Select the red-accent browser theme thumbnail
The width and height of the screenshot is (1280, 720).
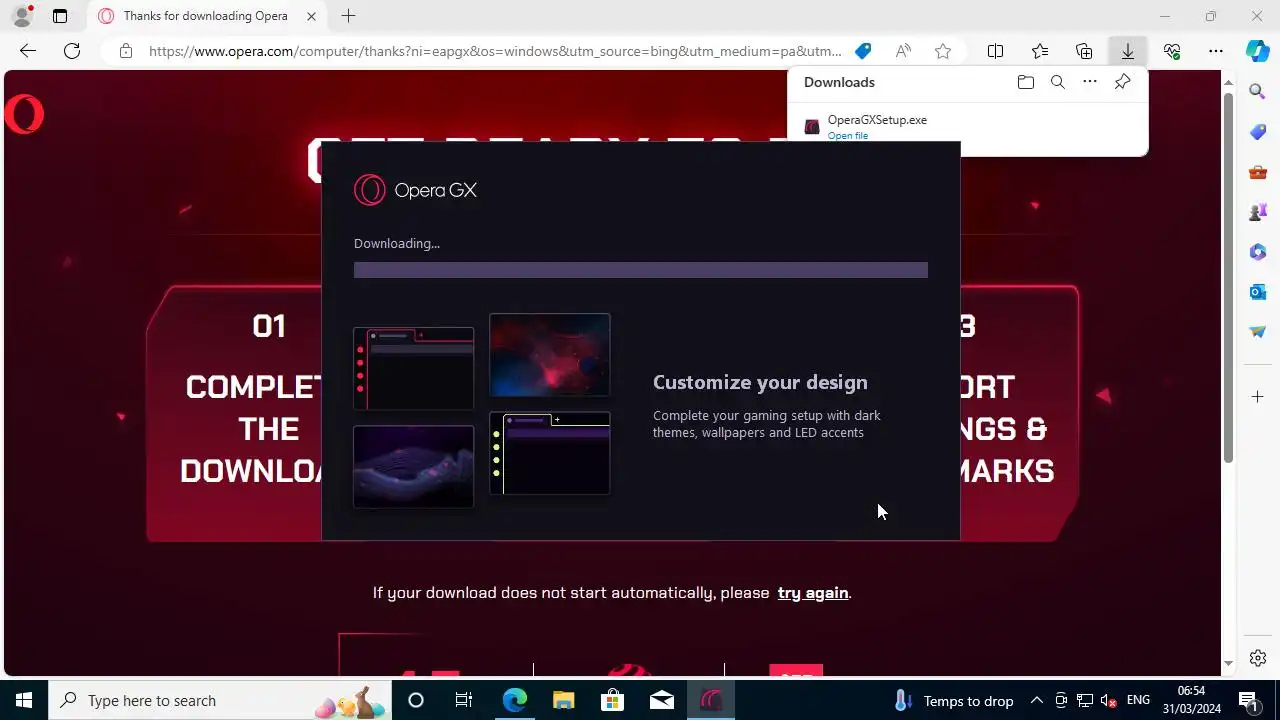[414, 368]
